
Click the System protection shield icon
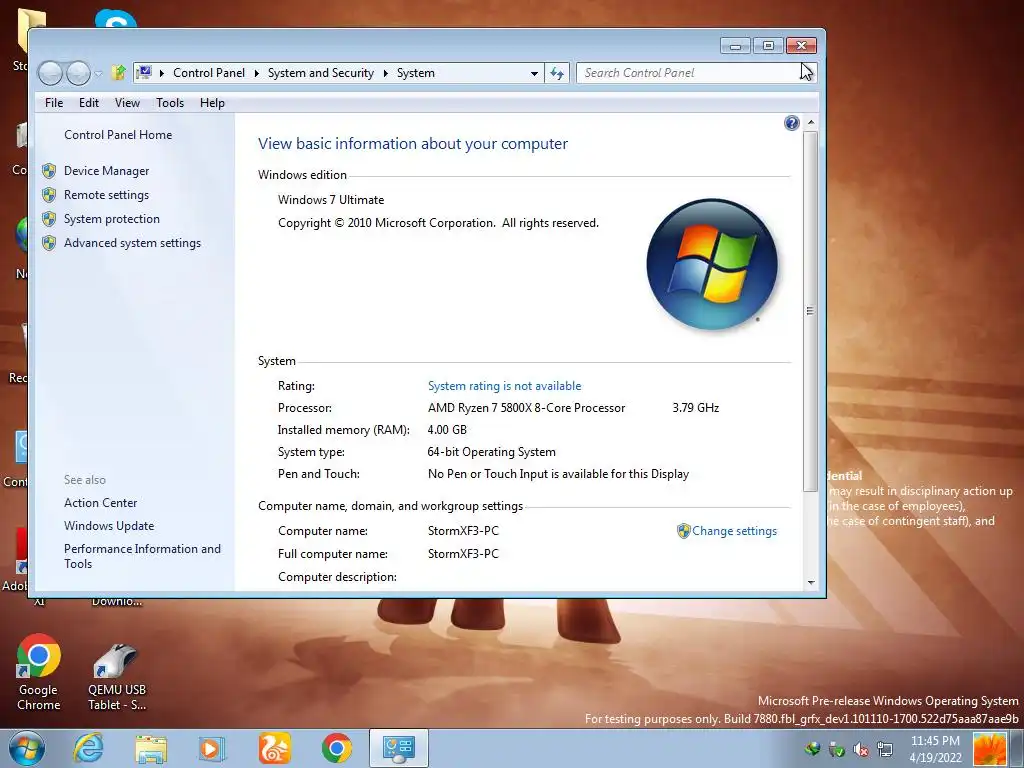tap(49, 219)
